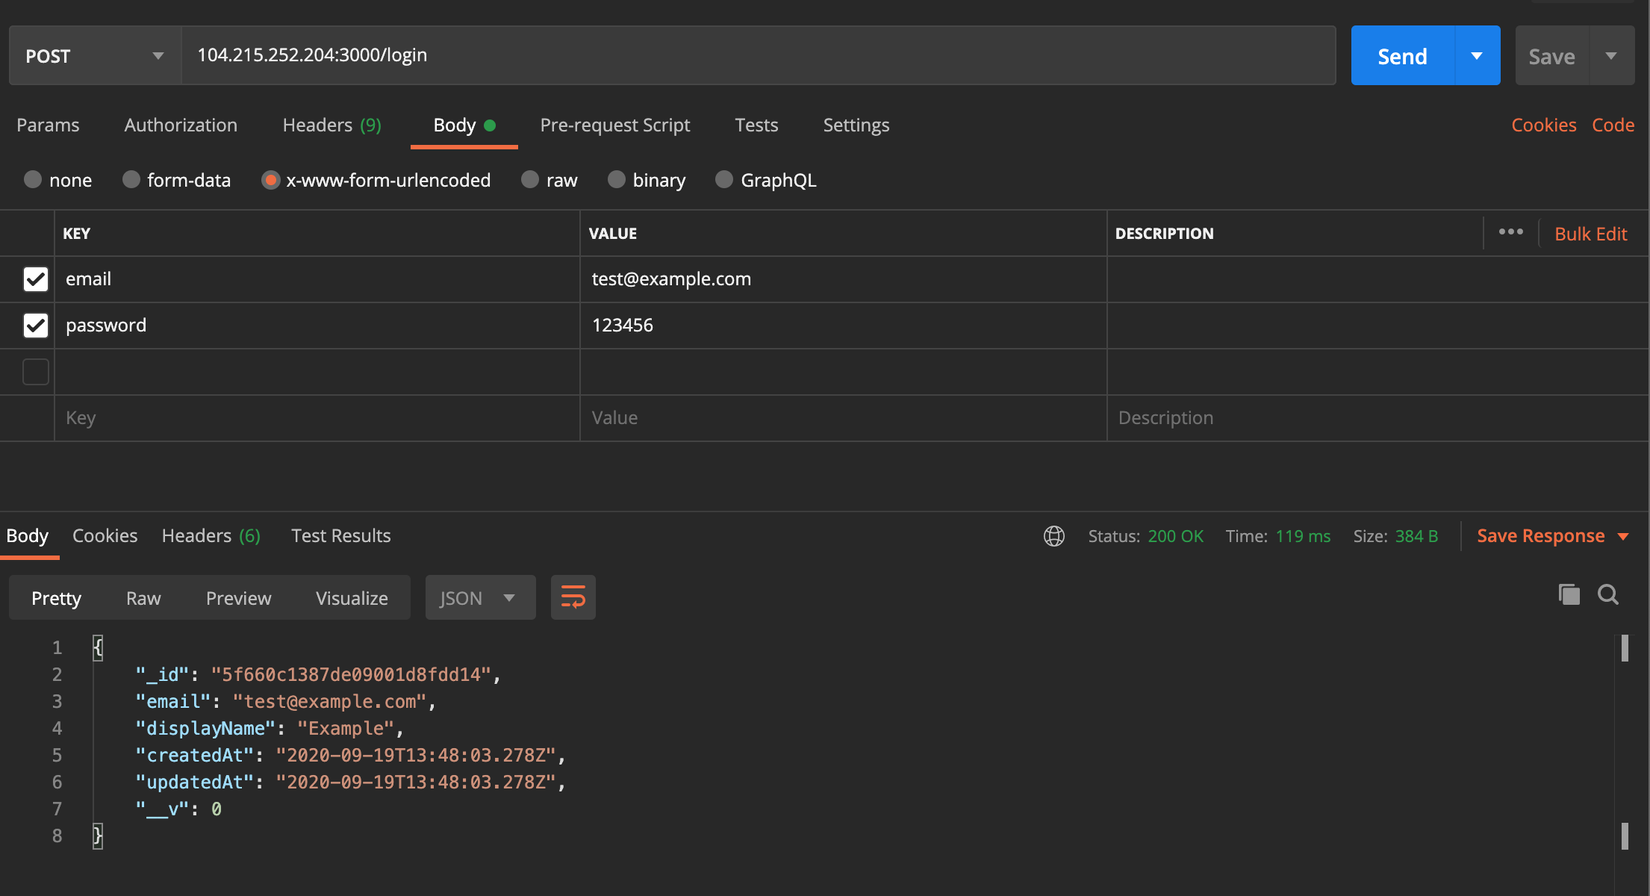1650x896 pixels.
Task: Expand the Save Response dropdown
Action: (1623, 537)
